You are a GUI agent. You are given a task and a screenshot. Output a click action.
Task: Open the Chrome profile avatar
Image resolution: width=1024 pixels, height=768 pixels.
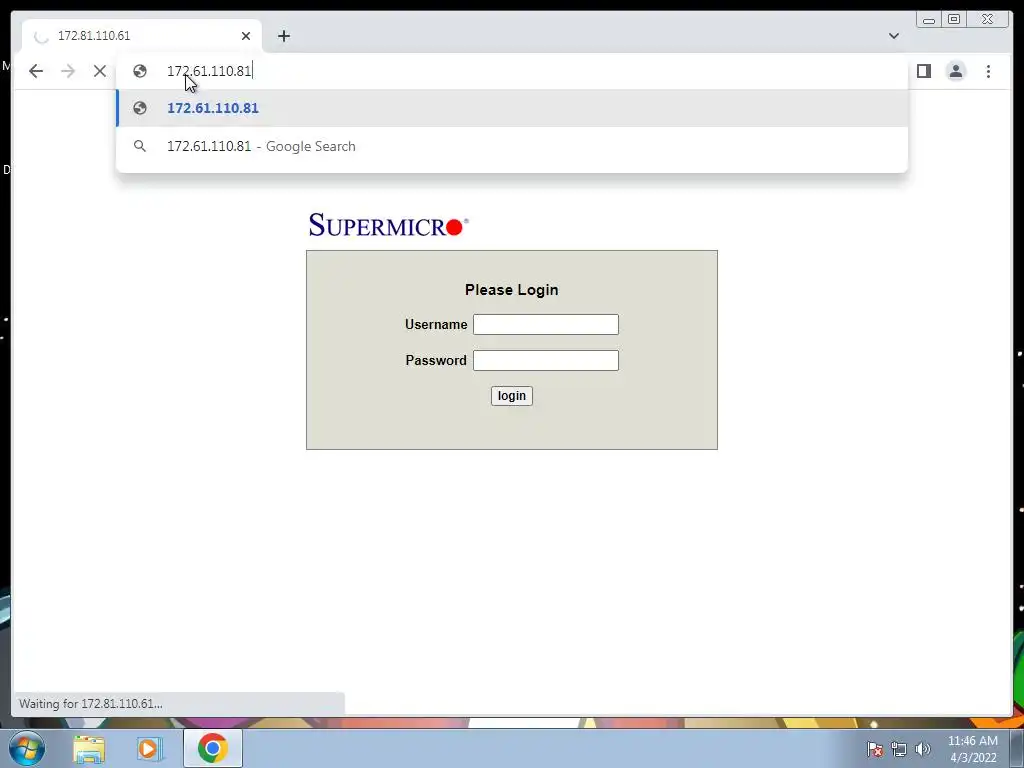[955, 71]
